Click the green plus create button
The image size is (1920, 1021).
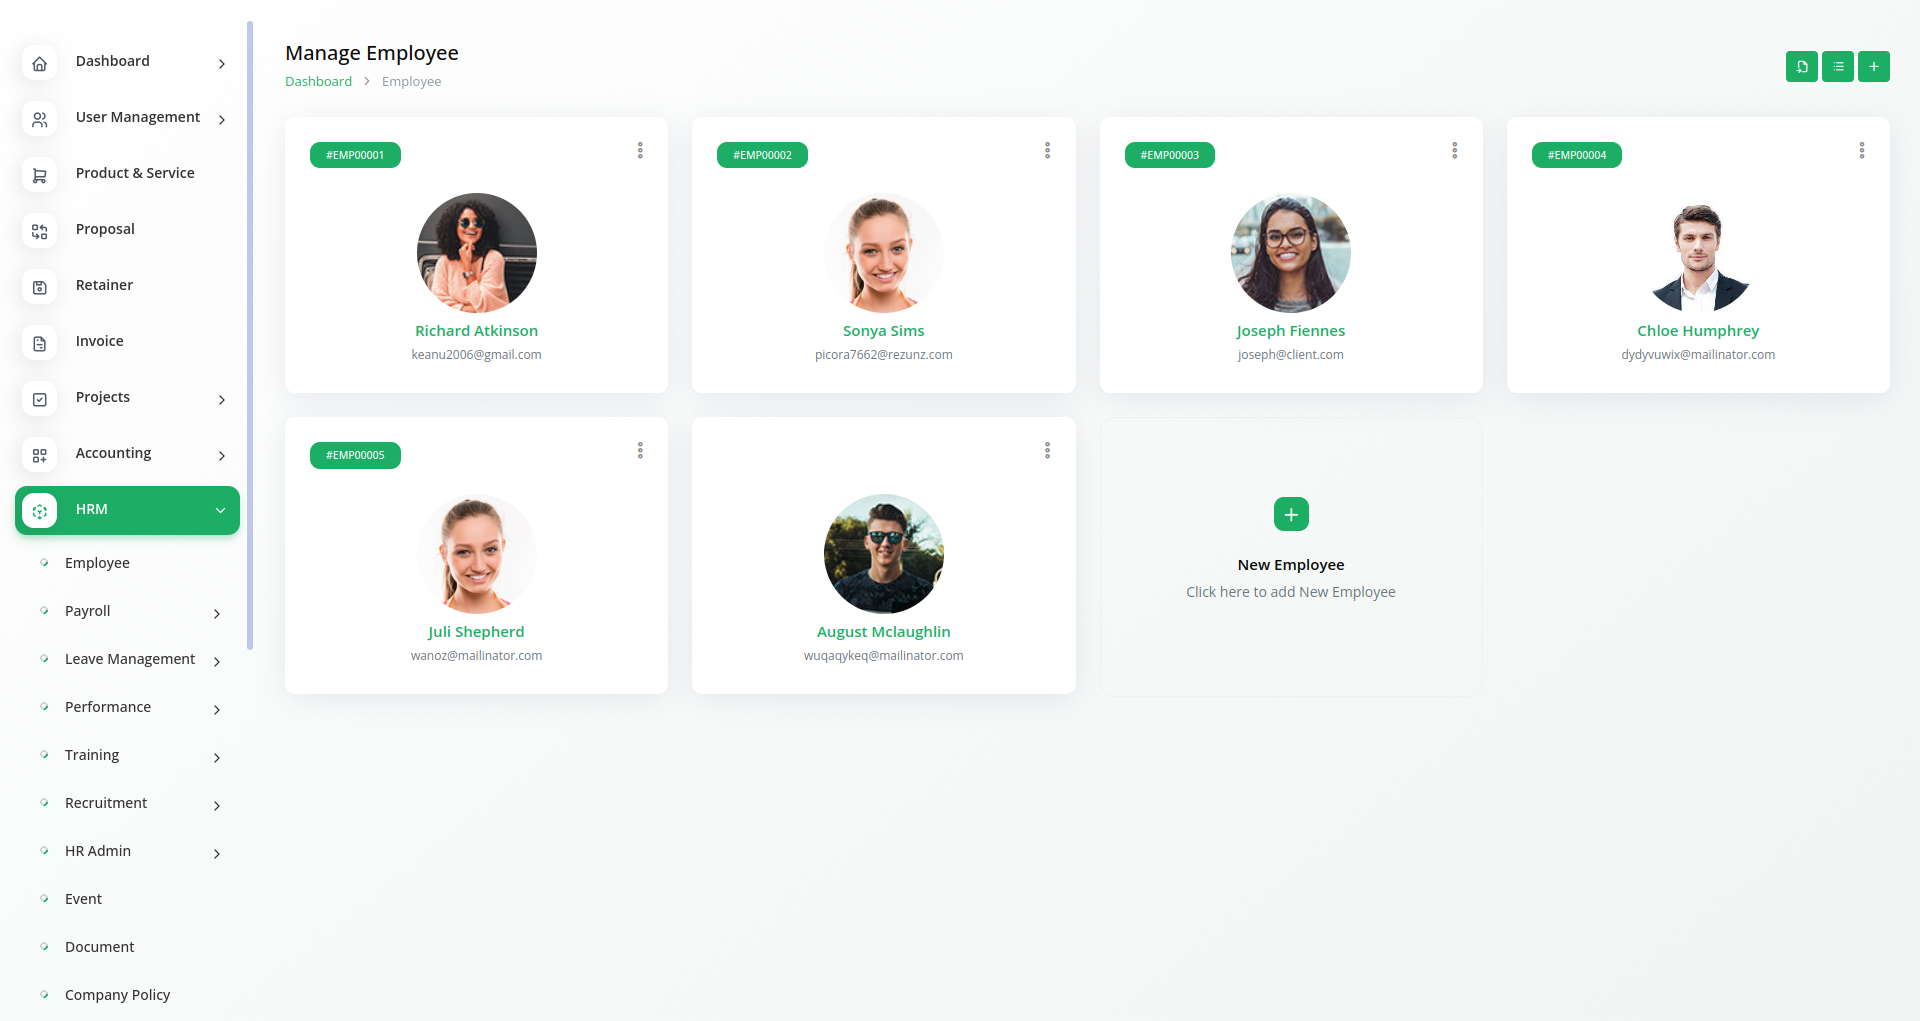point(1873,67)
